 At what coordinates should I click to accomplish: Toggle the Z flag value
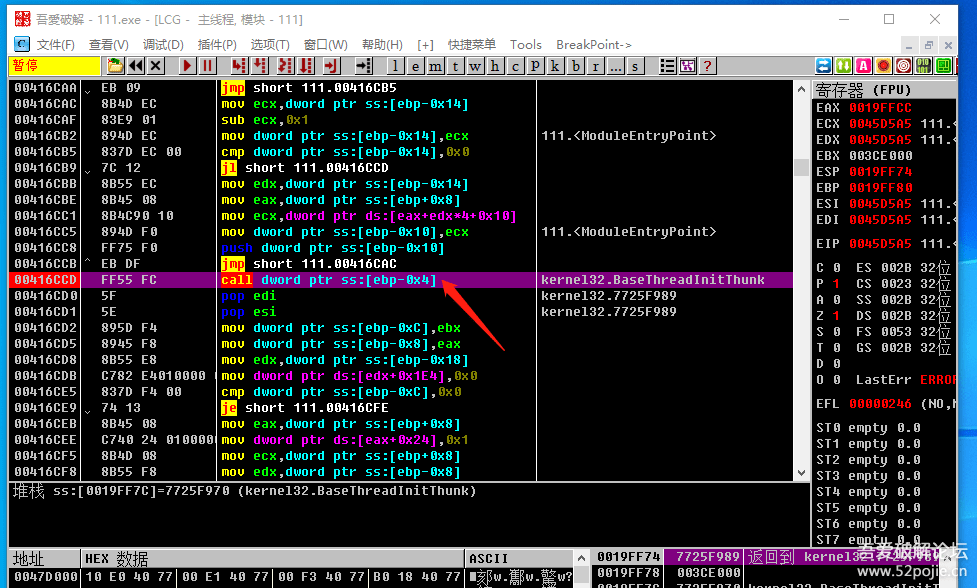click(x=836, y=316)
